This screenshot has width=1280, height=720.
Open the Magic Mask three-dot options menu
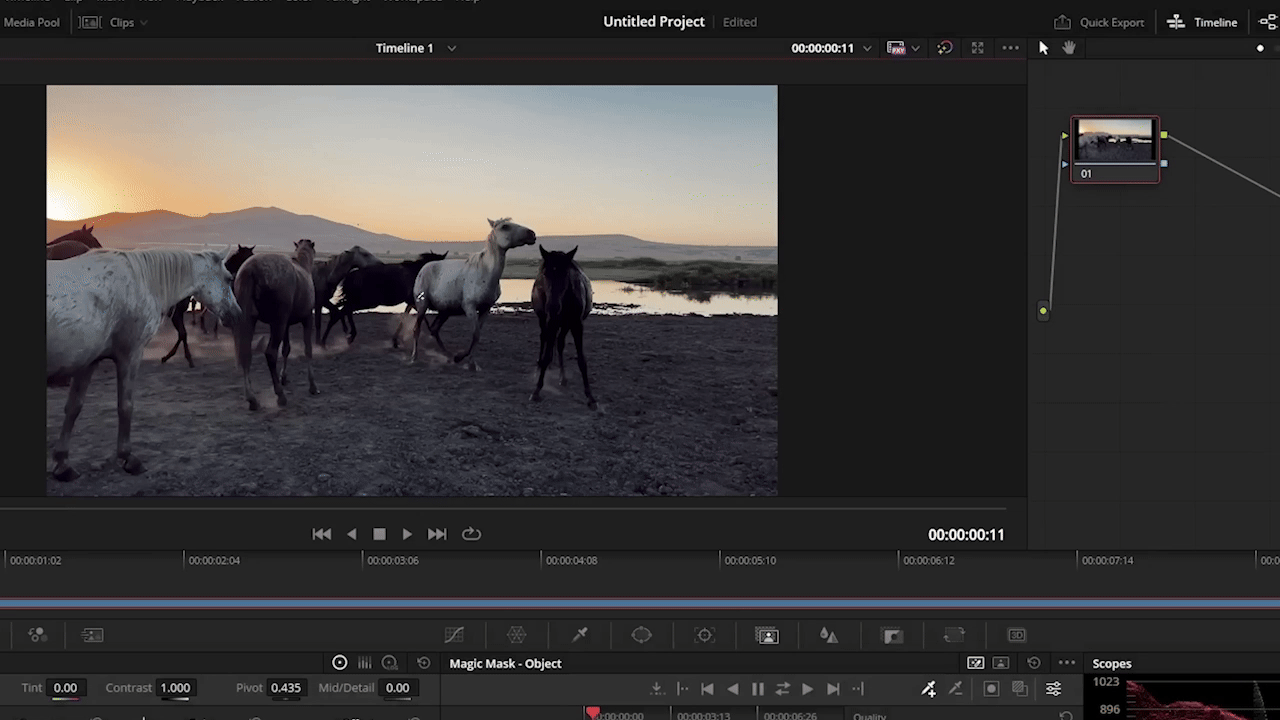pyautogui.click(x=1067, y=663)
